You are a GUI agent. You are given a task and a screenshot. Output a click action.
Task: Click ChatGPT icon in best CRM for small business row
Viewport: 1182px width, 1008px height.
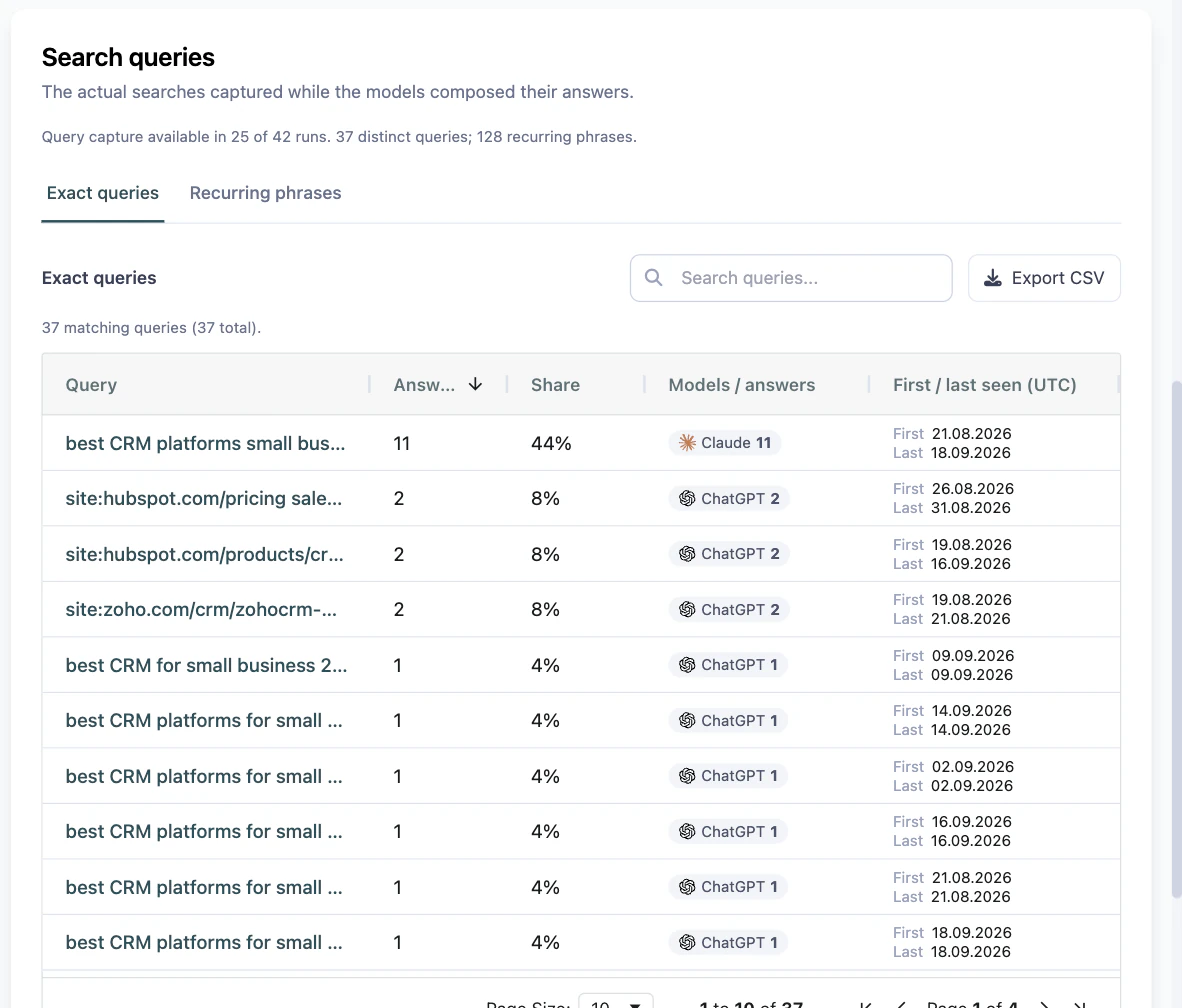pyautogui.click(x=687, y=665)
